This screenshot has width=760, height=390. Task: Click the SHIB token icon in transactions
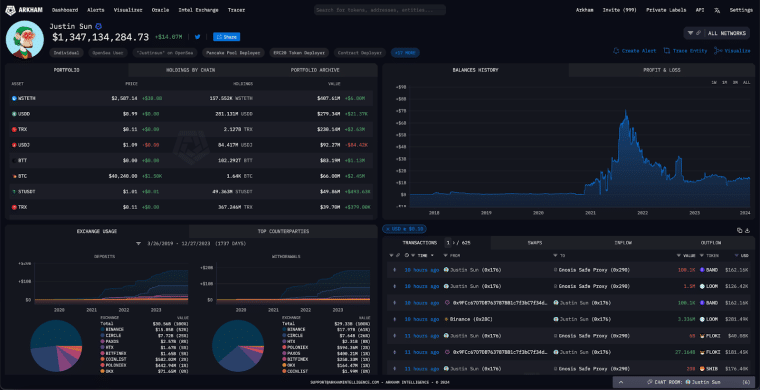point(702,369)
